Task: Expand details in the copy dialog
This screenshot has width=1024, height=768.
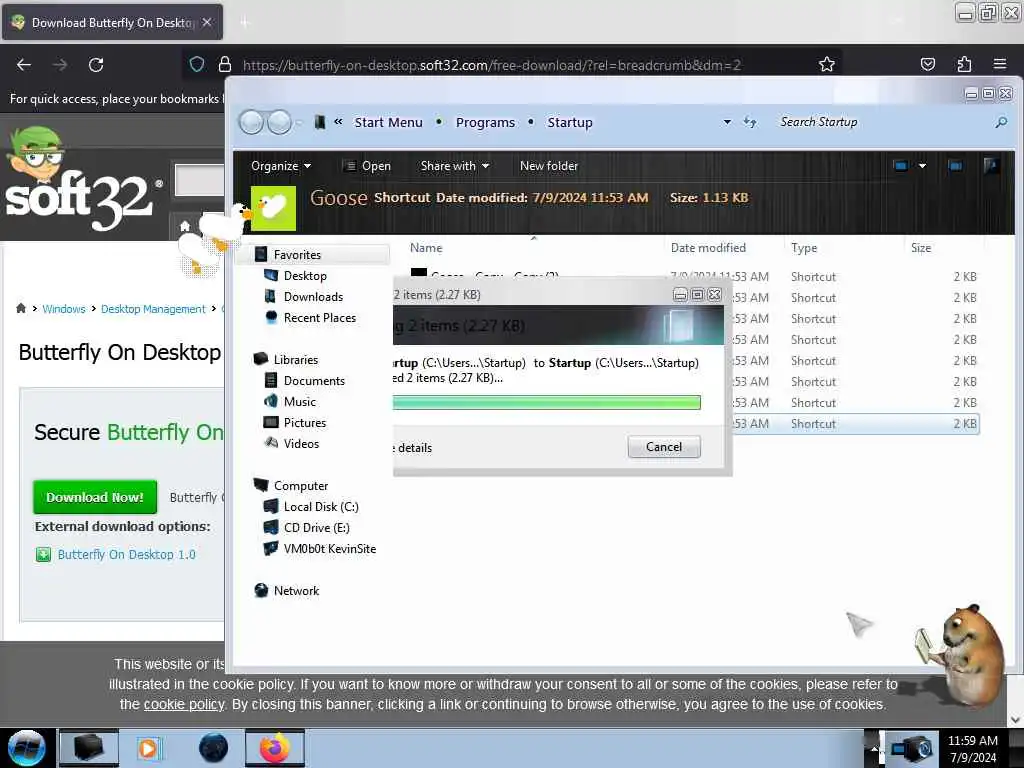Action: pyautogui.click(x=413, y=448)
